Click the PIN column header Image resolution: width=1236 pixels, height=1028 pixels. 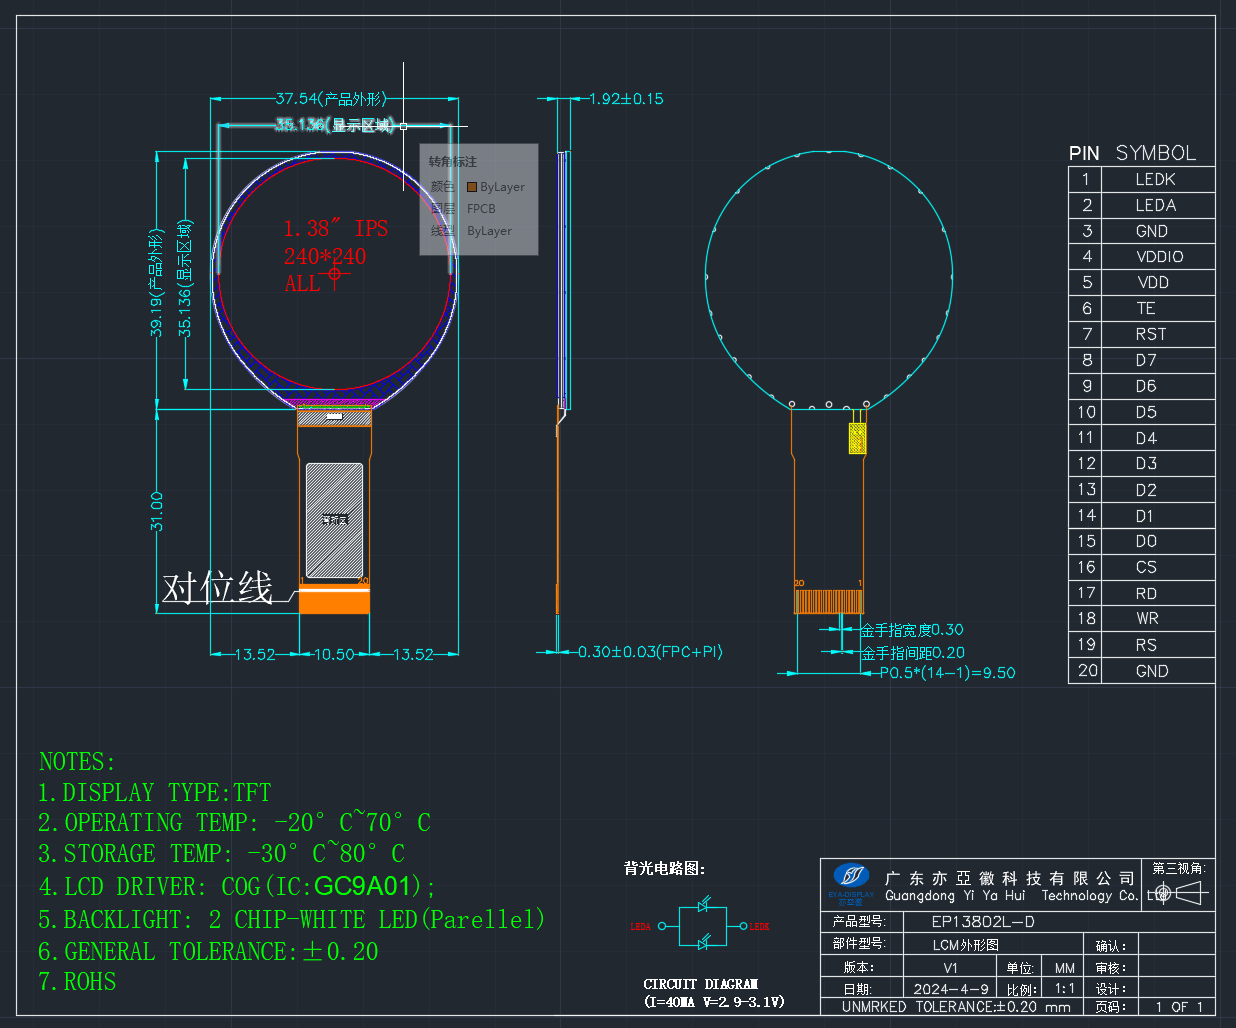[x=1084, y=153]
